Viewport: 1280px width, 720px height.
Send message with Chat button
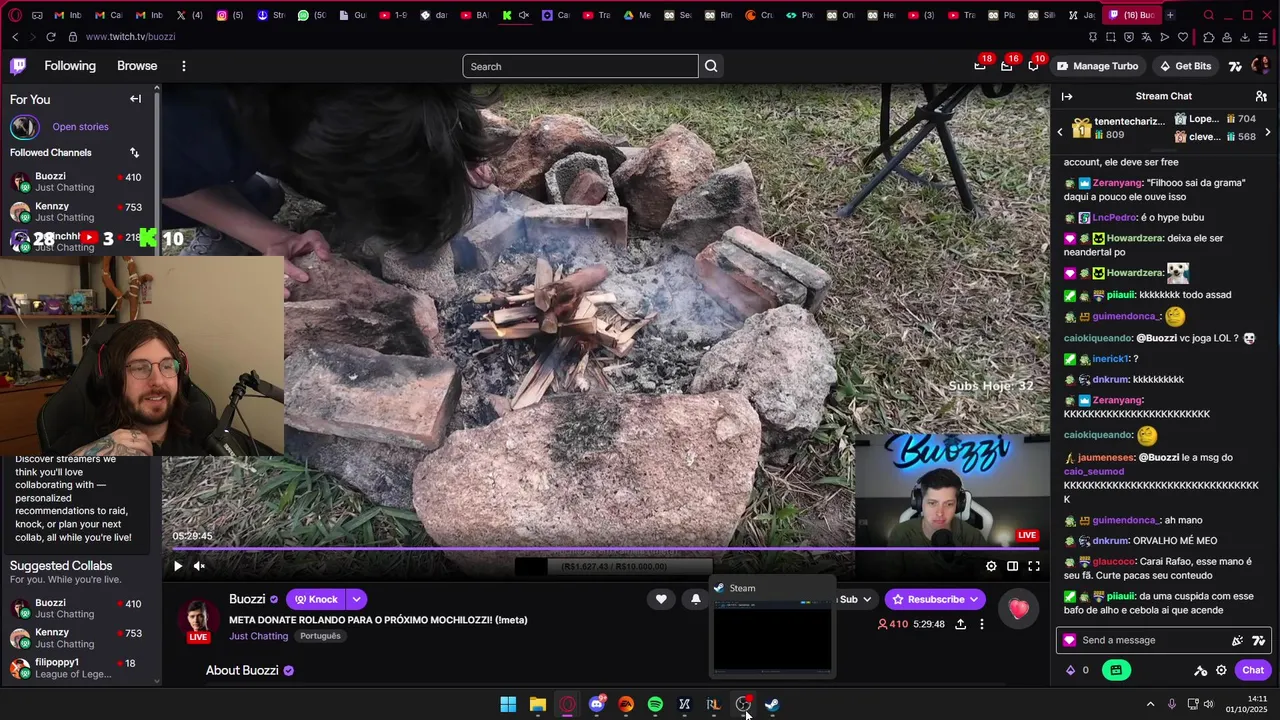[x=1253, y=670]
